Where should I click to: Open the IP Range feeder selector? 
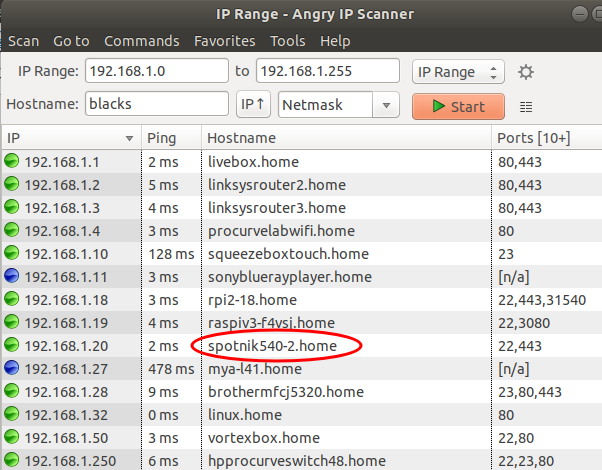pos(458,72)
